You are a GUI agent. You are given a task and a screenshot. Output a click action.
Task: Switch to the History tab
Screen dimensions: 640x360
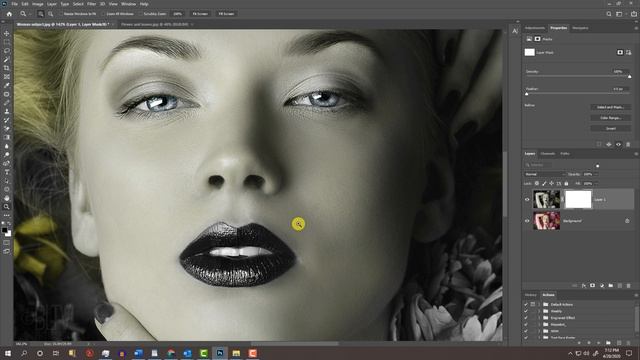(x=531, y=295)
